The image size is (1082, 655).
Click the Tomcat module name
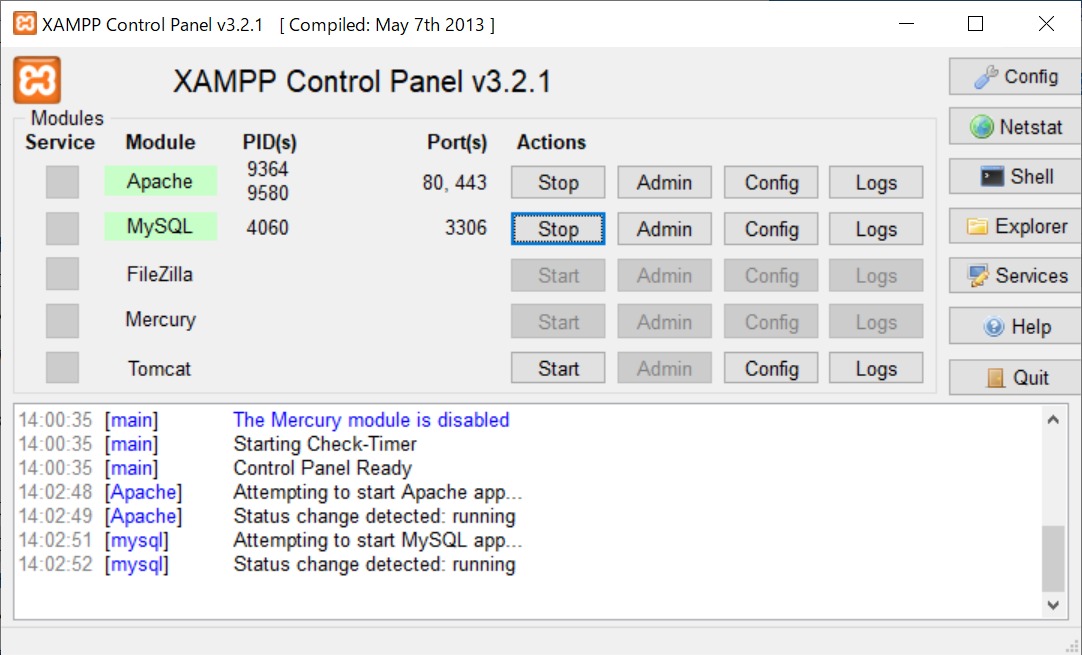159,369
